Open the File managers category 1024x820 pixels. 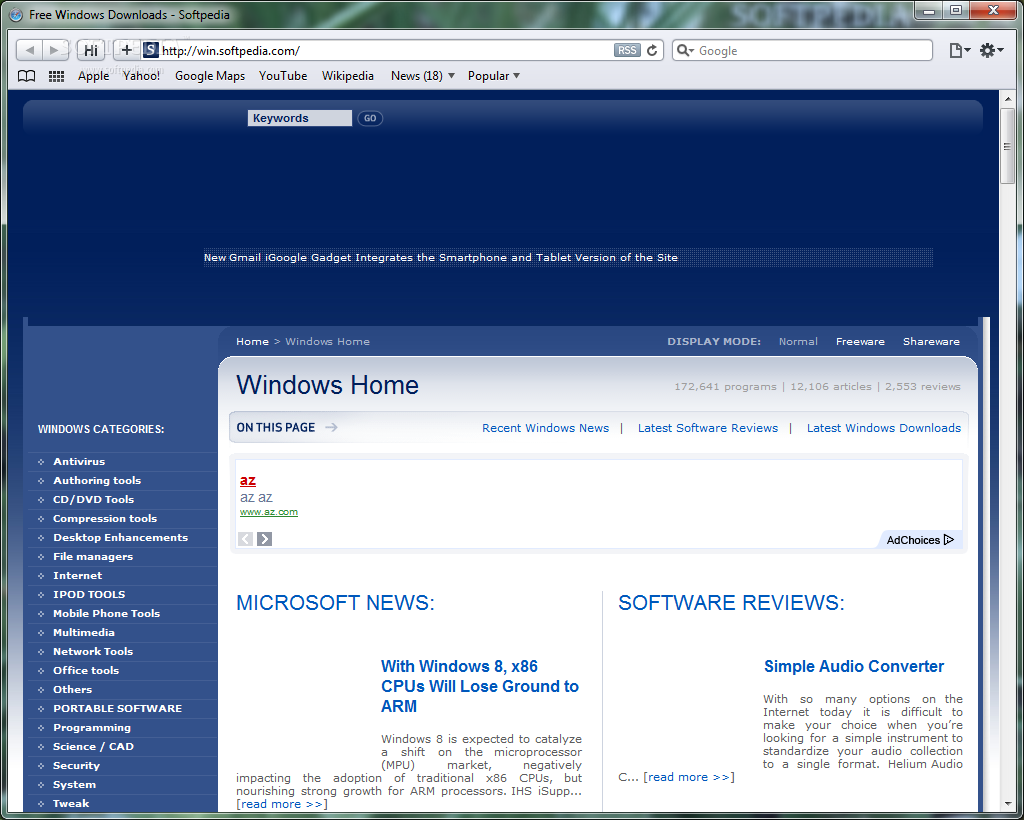point(93,556)
